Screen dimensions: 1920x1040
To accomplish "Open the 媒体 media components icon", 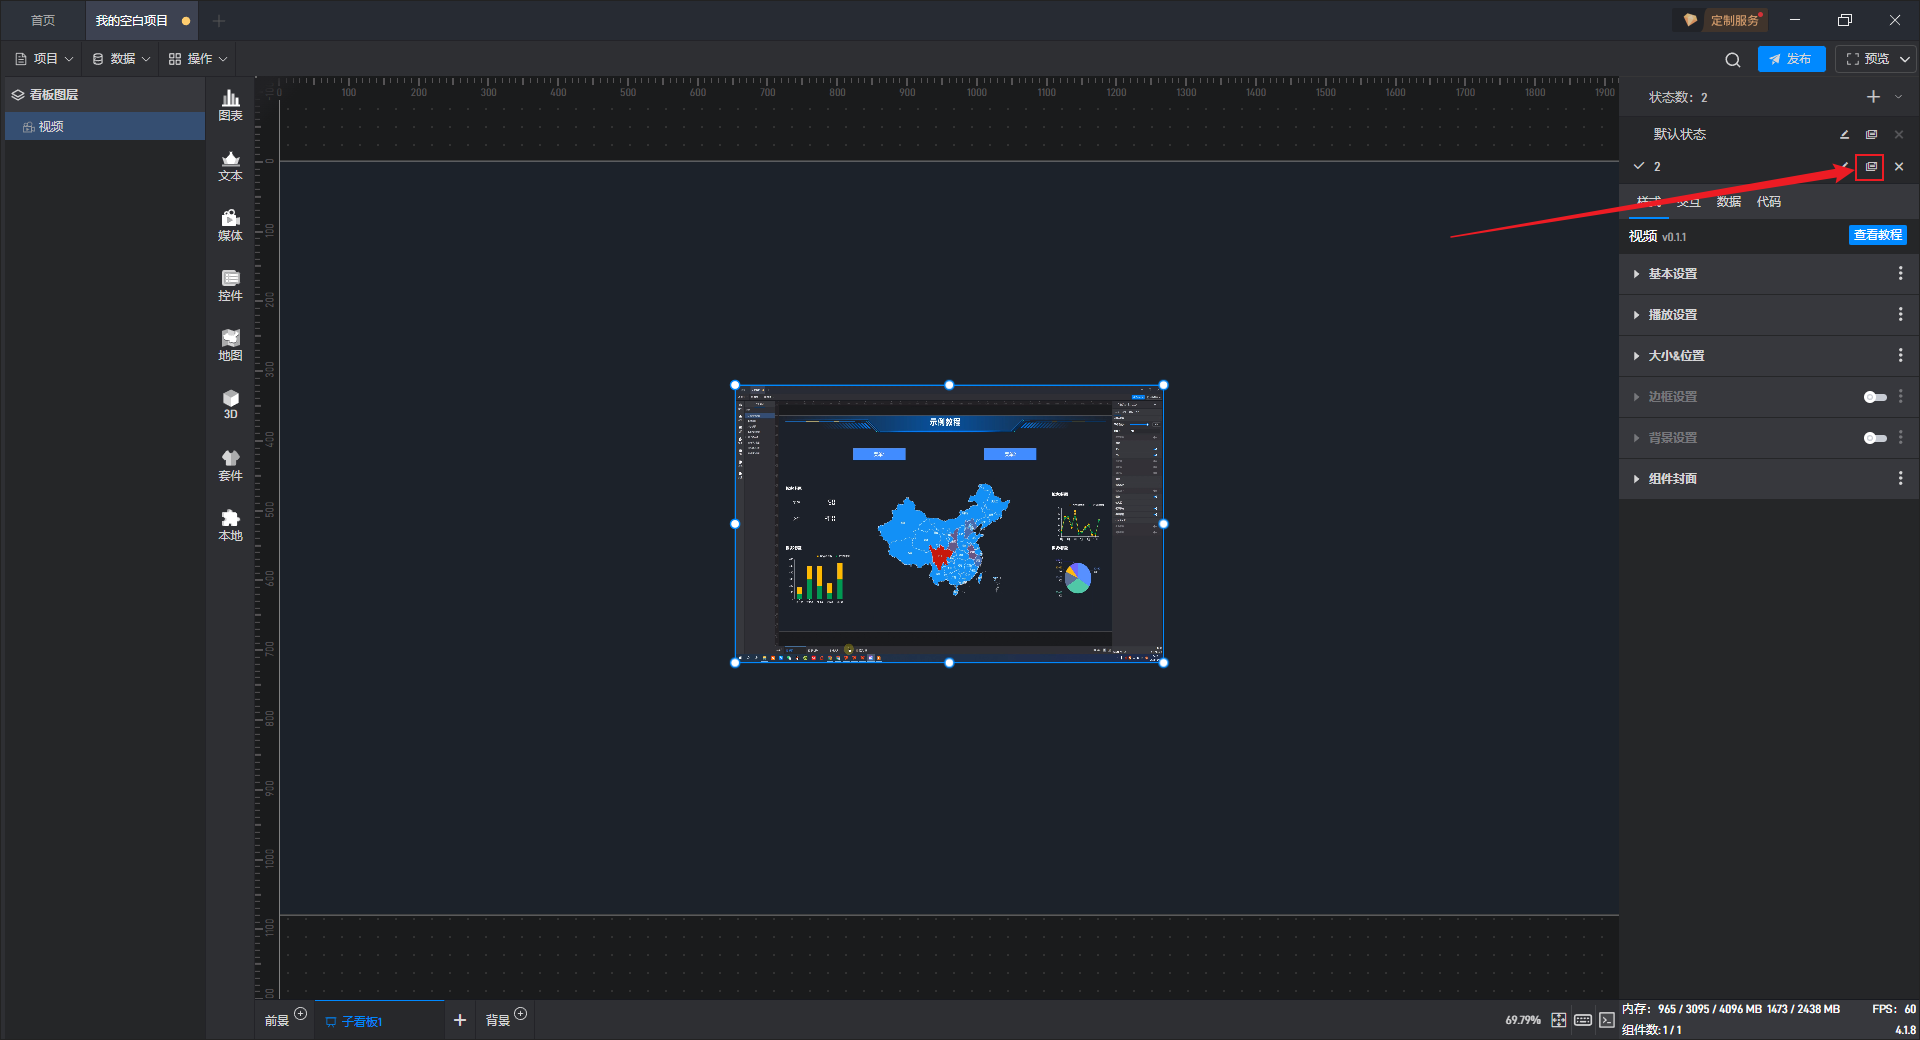I will [x=230, y=225].
